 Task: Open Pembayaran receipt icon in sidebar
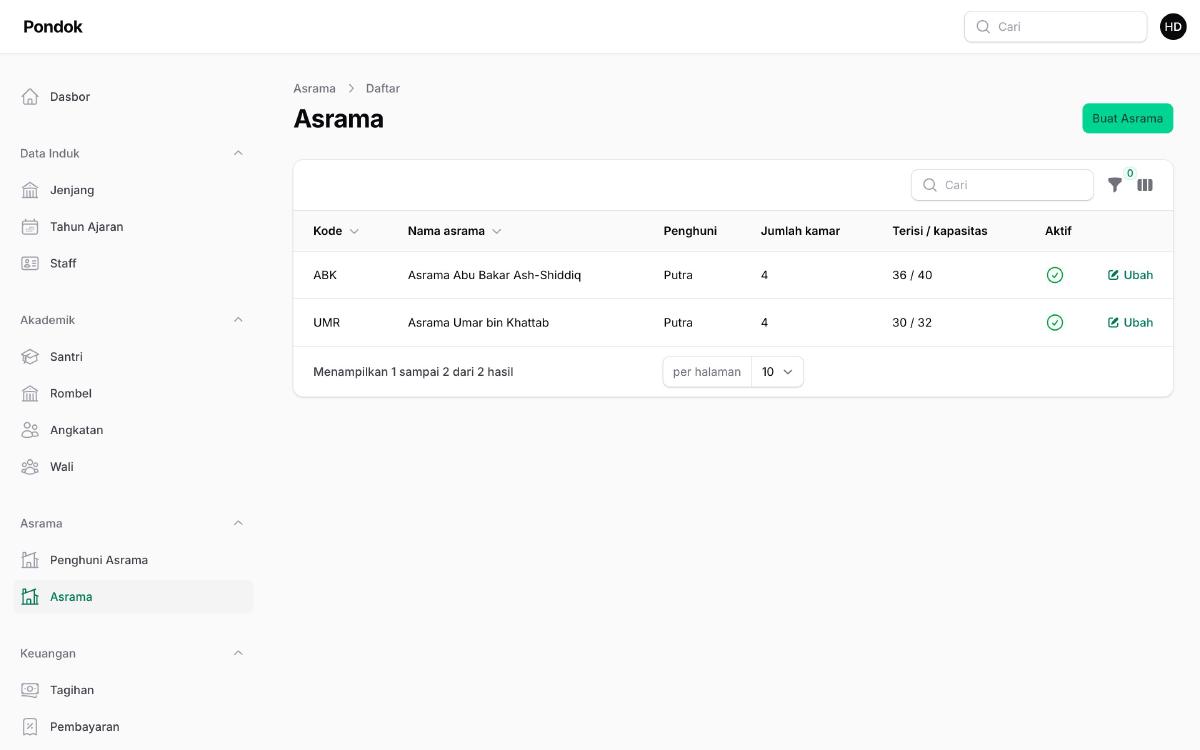point(30,727)
